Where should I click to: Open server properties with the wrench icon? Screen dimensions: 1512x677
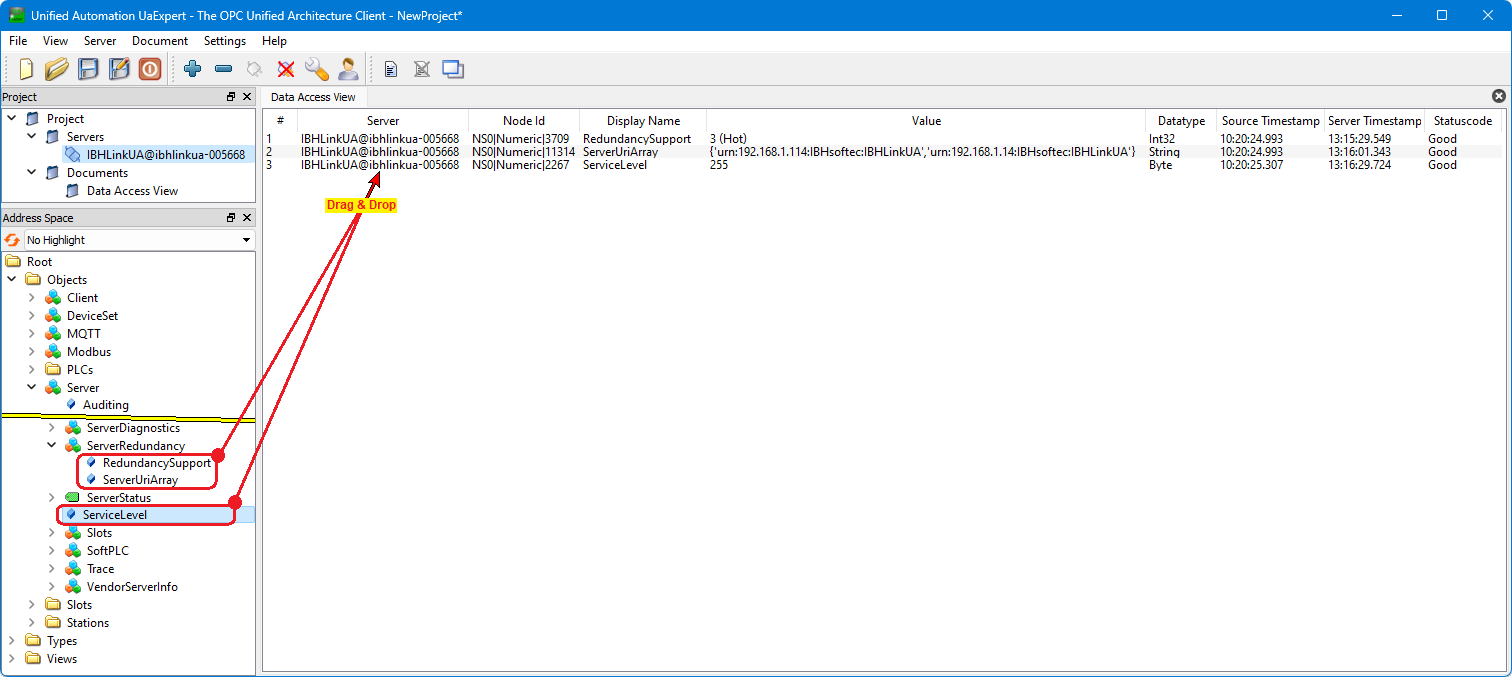tap(317, 69)
